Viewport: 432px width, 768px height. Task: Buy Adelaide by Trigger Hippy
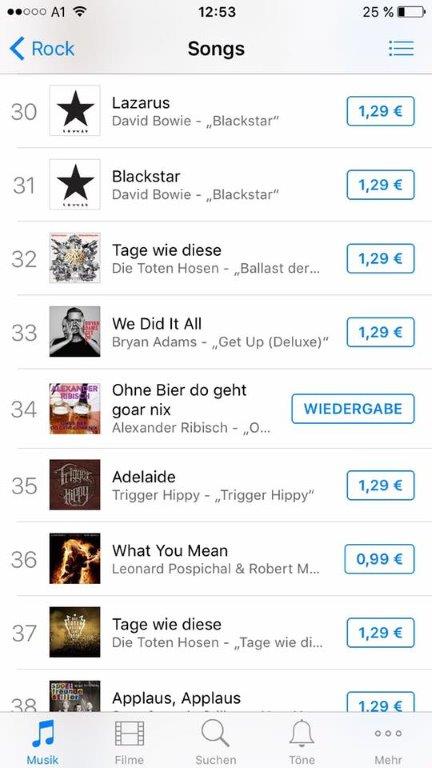click(x=381, y=485)
